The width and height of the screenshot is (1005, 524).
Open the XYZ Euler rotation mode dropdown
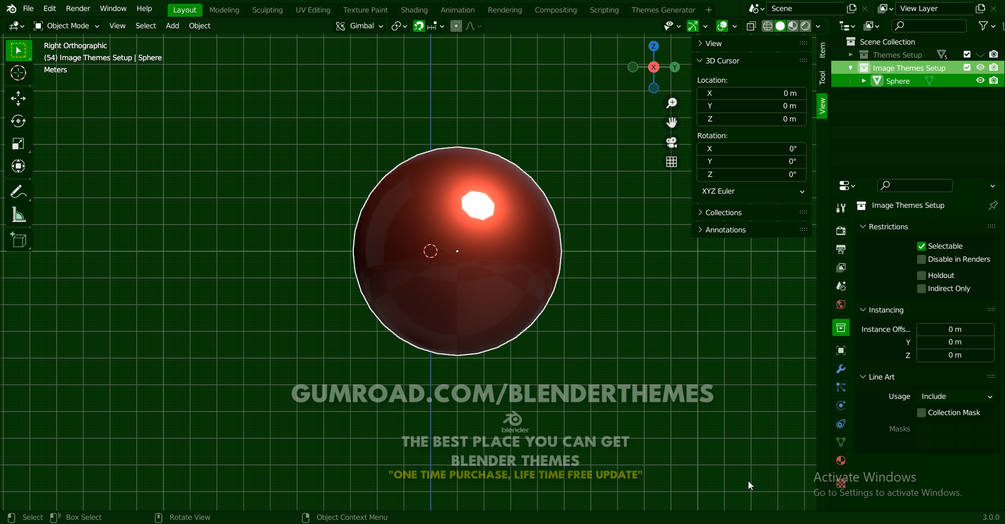[751, 192]
